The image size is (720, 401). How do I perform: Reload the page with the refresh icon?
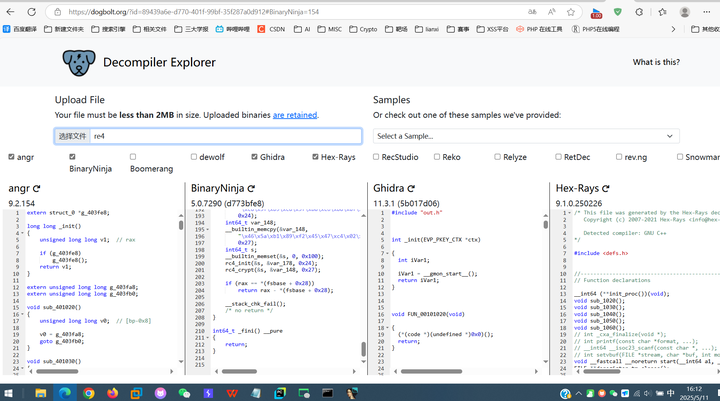click(31, 12)
